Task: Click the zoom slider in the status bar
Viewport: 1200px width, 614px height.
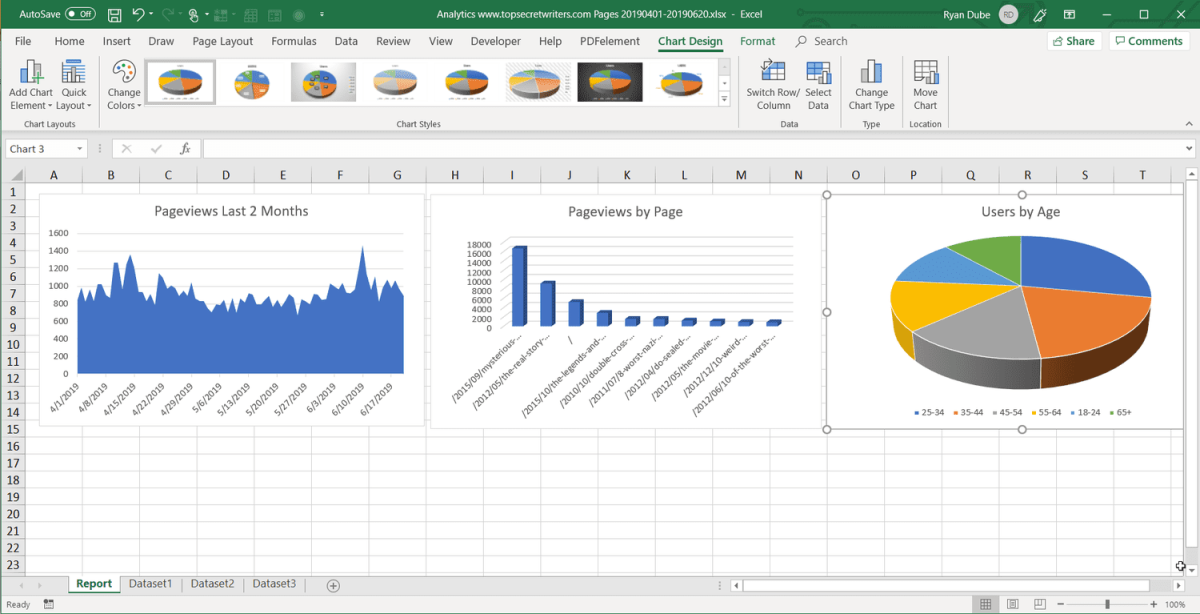Action: click(1106, 605)
